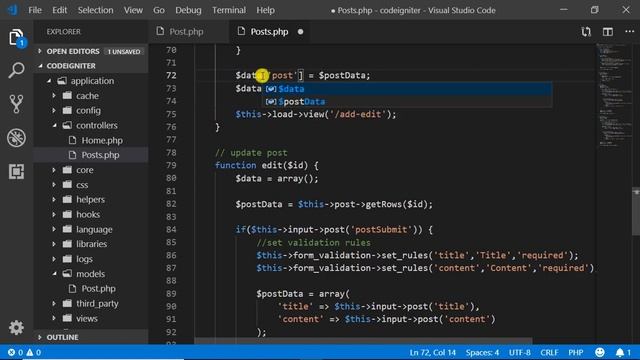Open the Search view in activity bar
Viewport: 640px width, 360px height.
pos(16,71)
